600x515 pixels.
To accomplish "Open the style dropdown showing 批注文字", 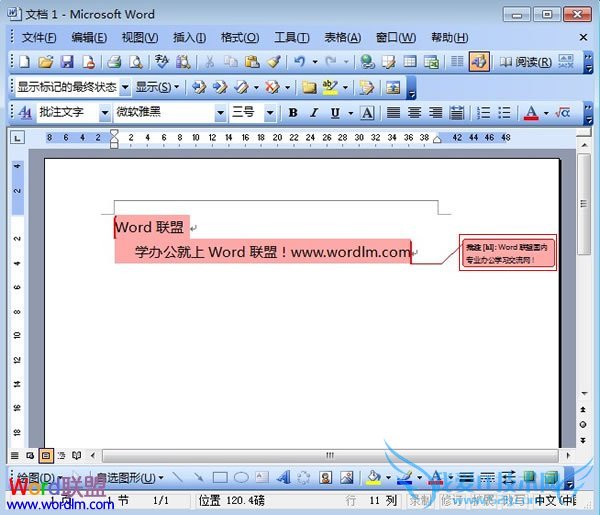I will [104, 113].
